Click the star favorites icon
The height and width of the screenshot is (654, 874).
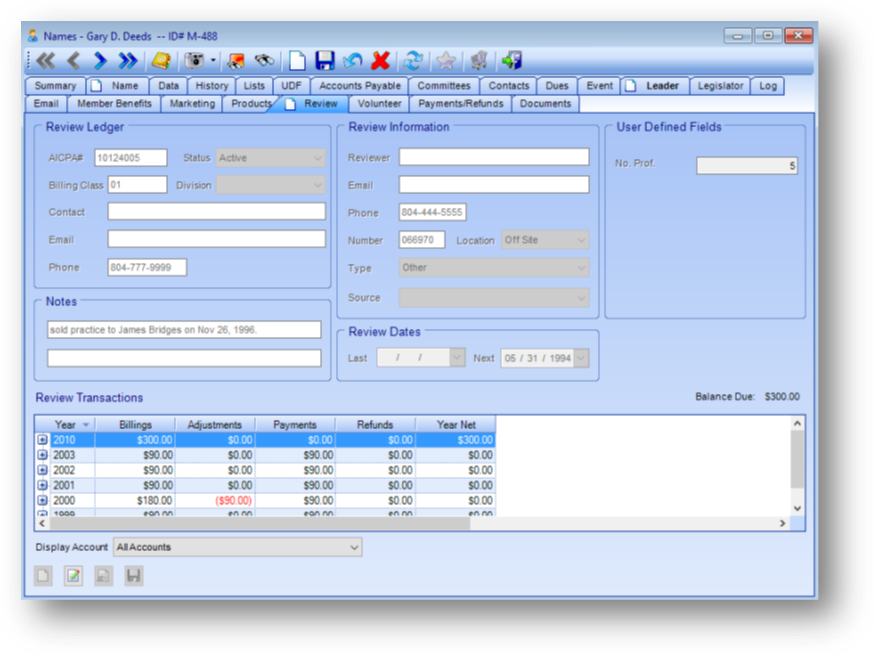446,61
